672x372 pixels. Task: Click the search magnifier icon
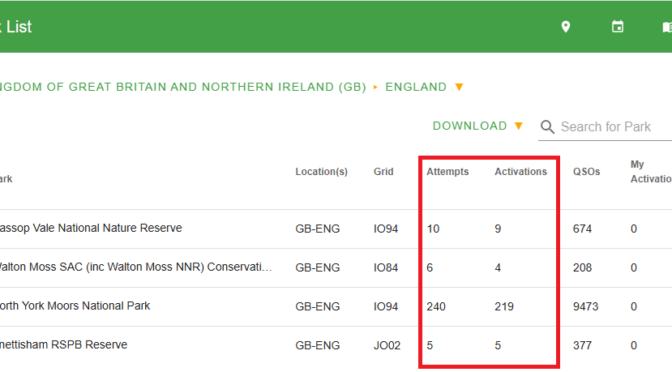(x=547, y=127)
